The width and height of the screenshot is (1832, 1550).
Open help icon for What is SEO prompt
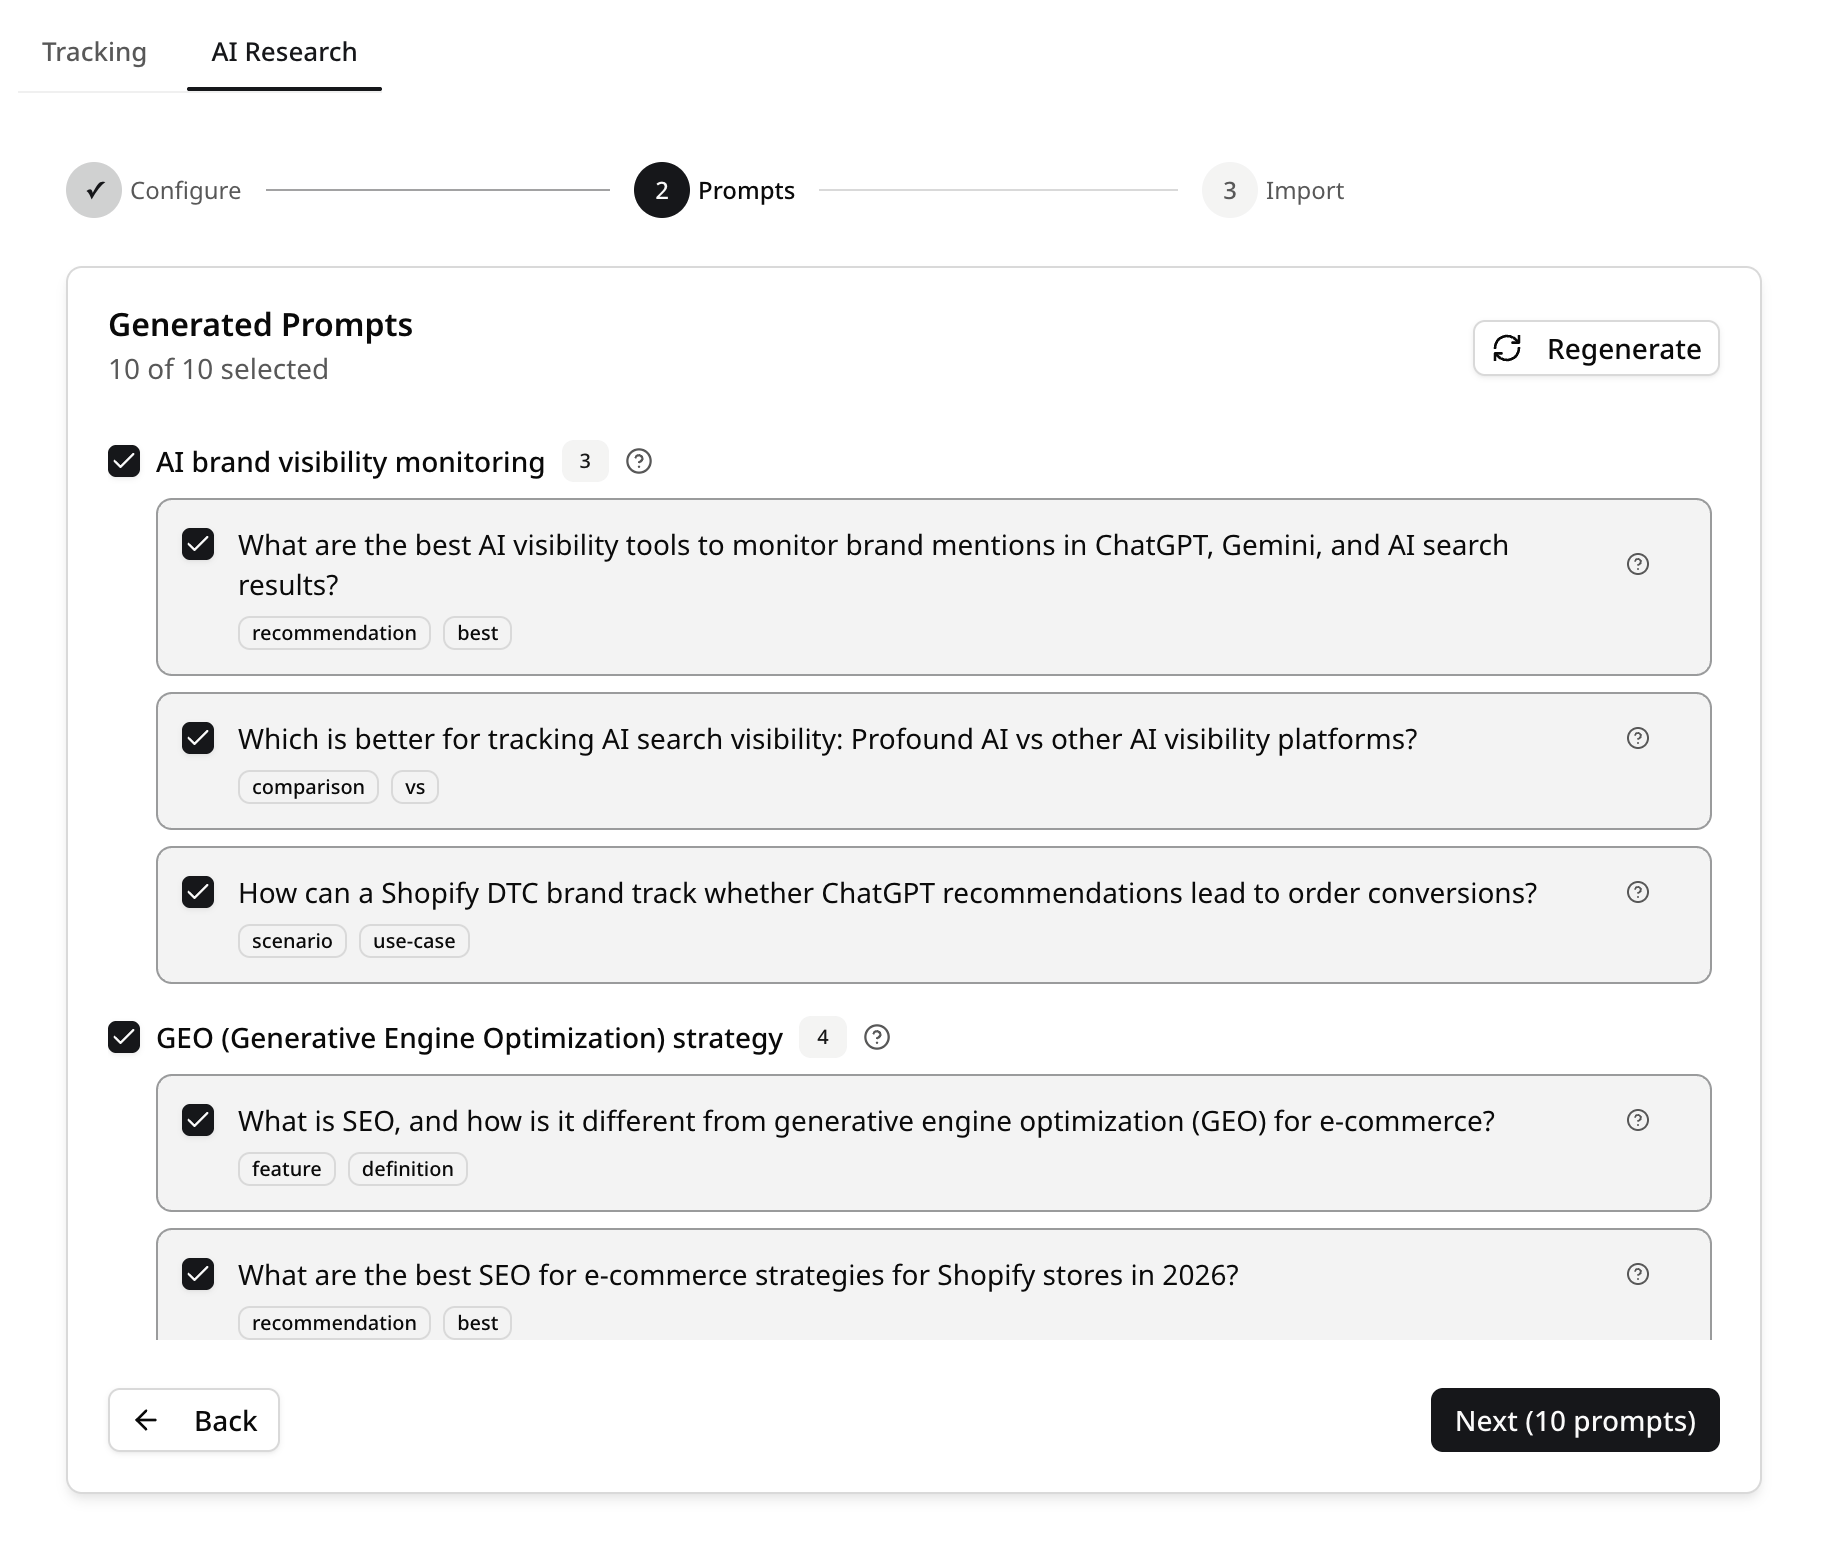pos(1637,1120)
